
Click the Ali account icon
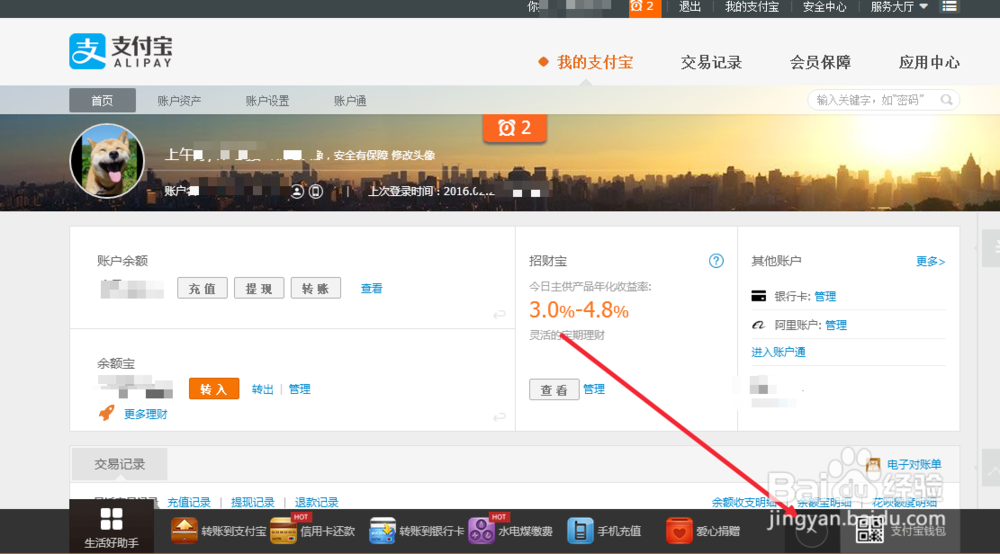click(758, 325)
